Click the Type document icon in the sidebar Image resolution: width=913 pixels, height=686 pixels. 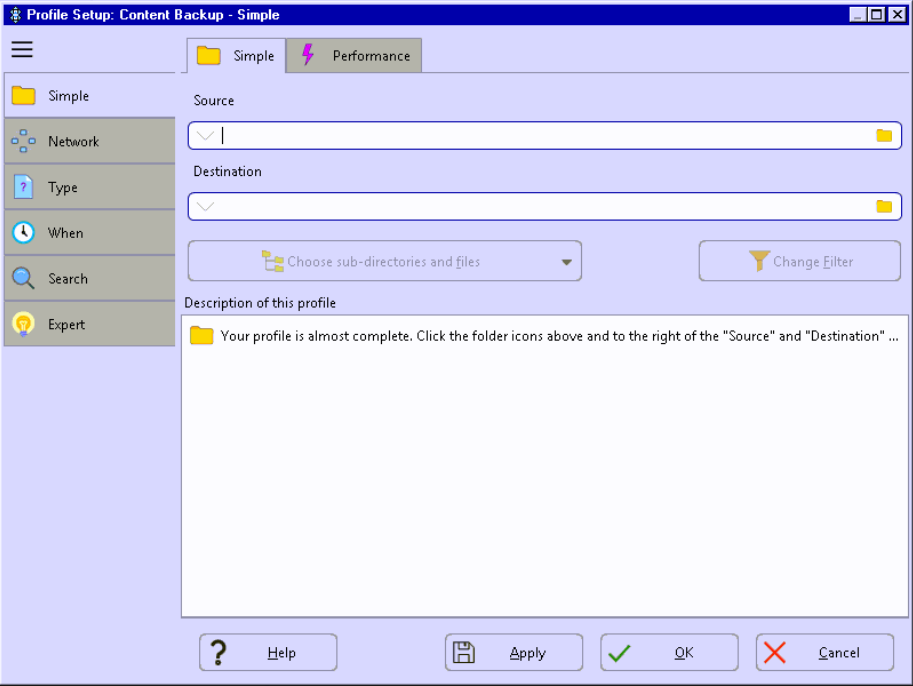[x=23, y=186]
